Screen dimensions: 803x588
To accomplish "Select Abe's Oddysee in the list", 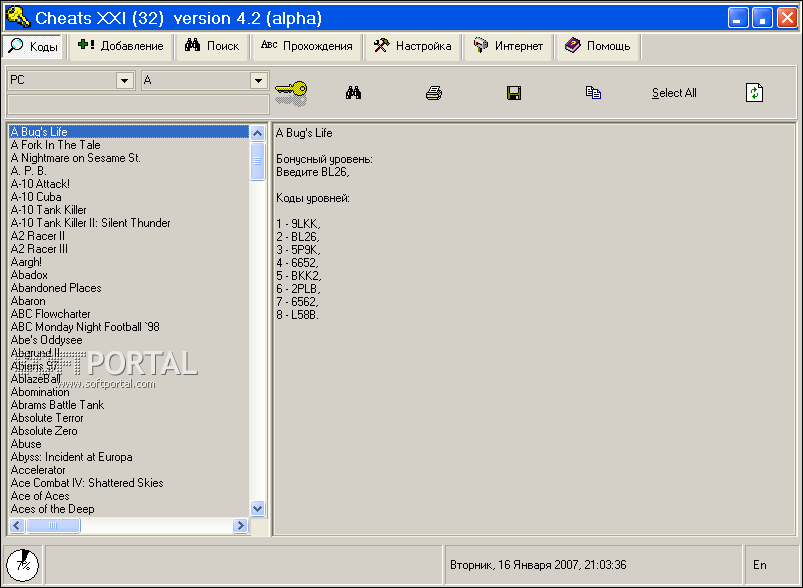I will [x=129, y=340].
